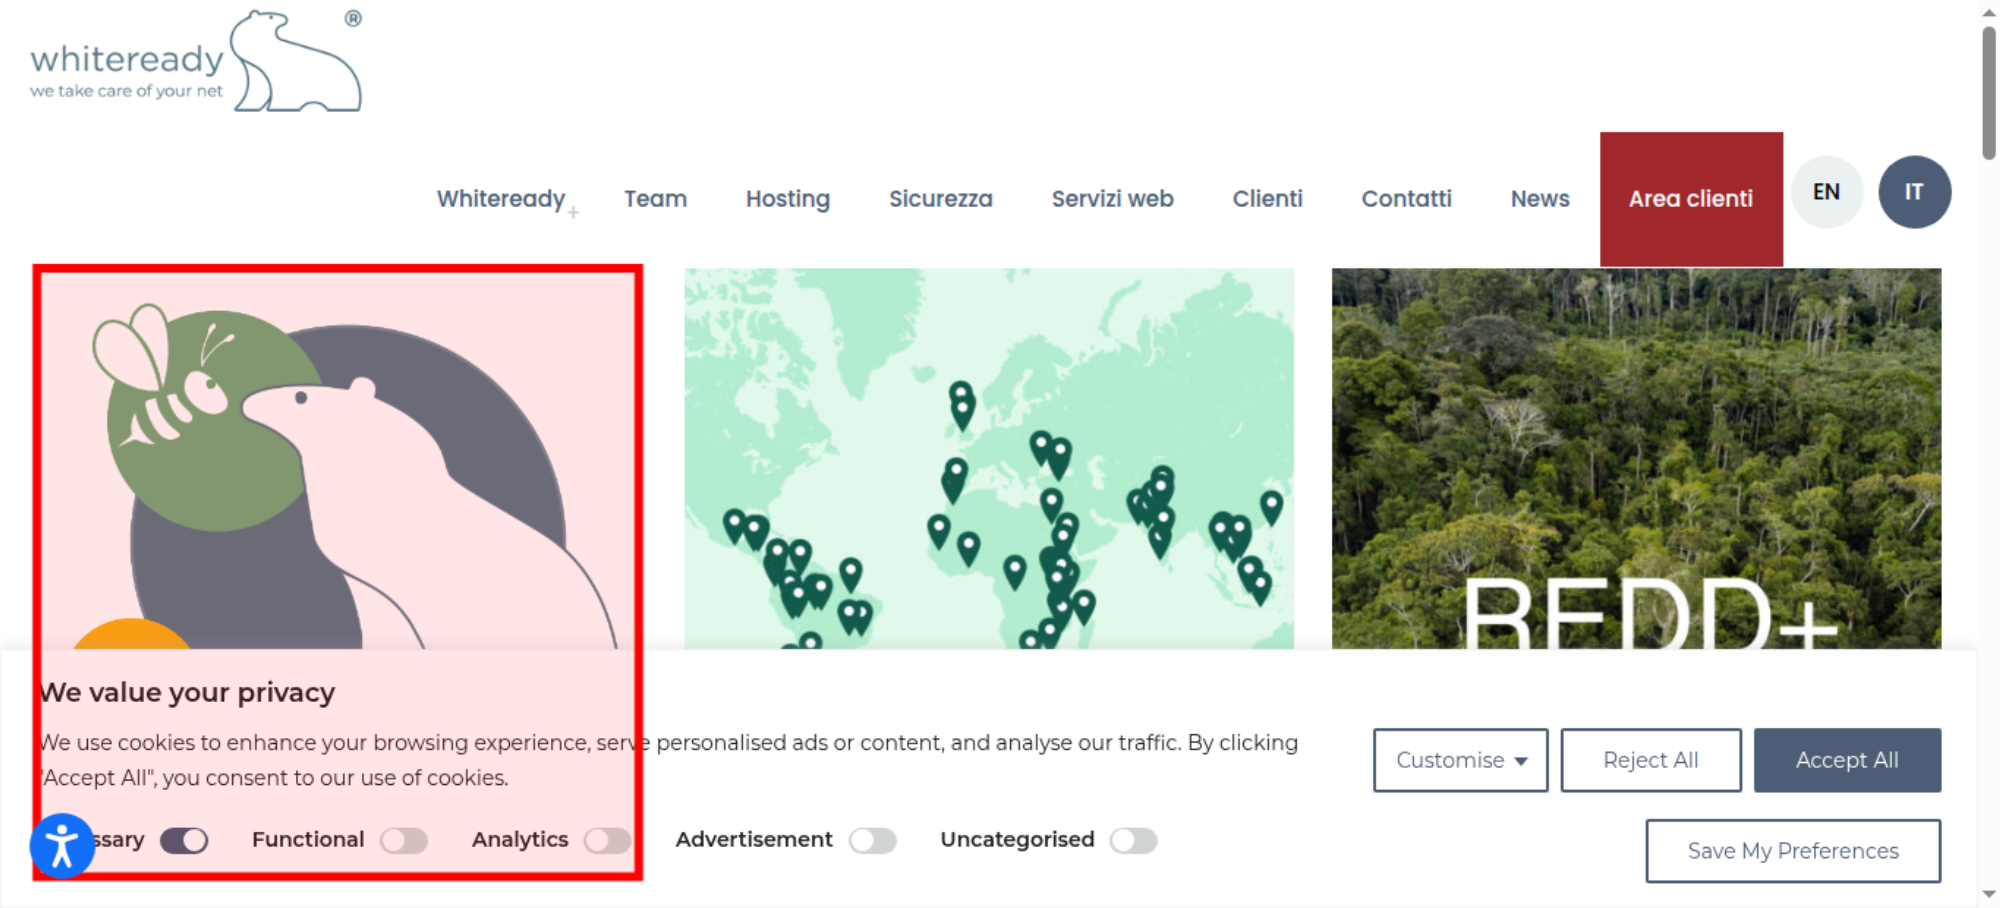
Task: Open the world map pins image
Action: 989,459
